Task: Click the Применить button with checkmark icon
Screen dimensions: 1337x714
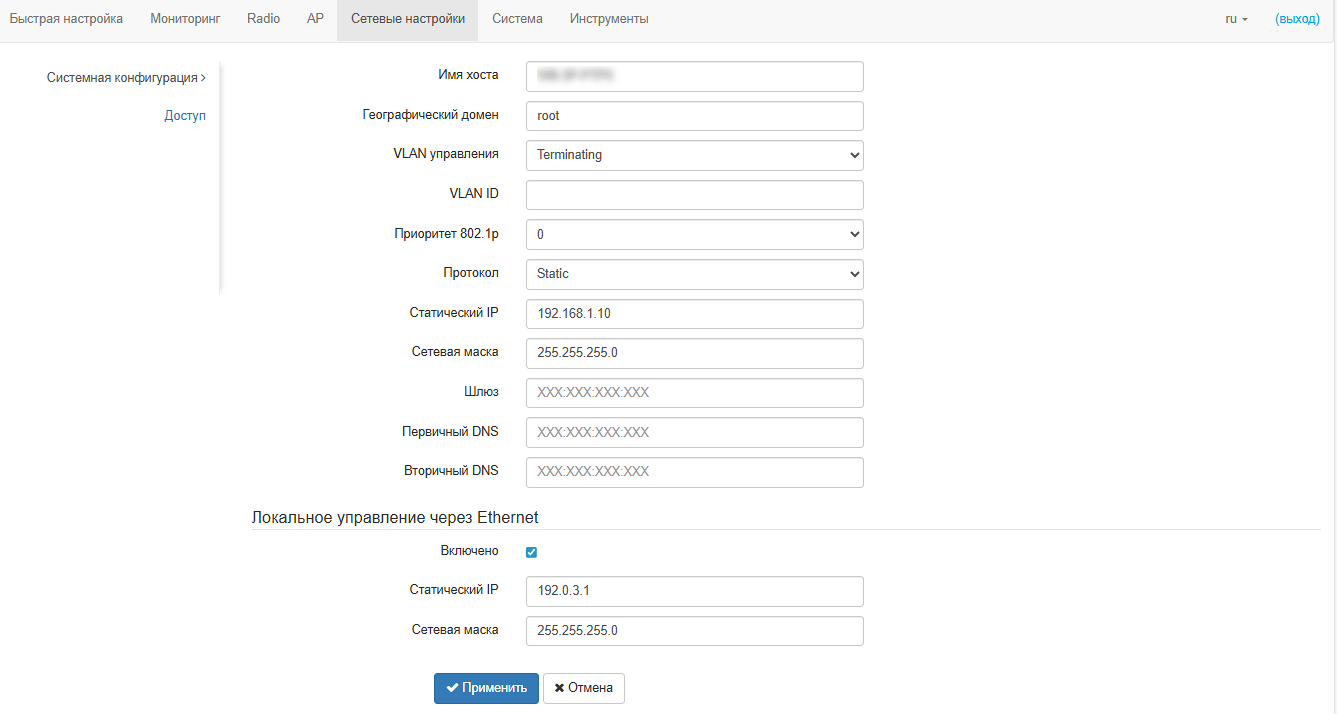Action: [x=486, y=688]
